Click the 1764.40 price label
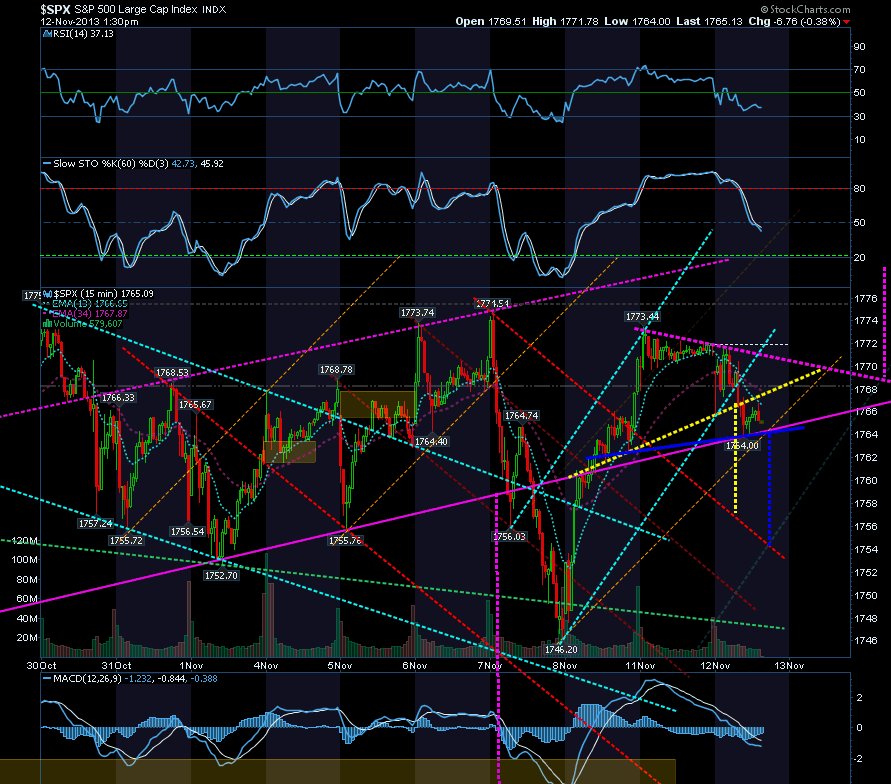Screen dimensions: 891x784 [431, 441]
